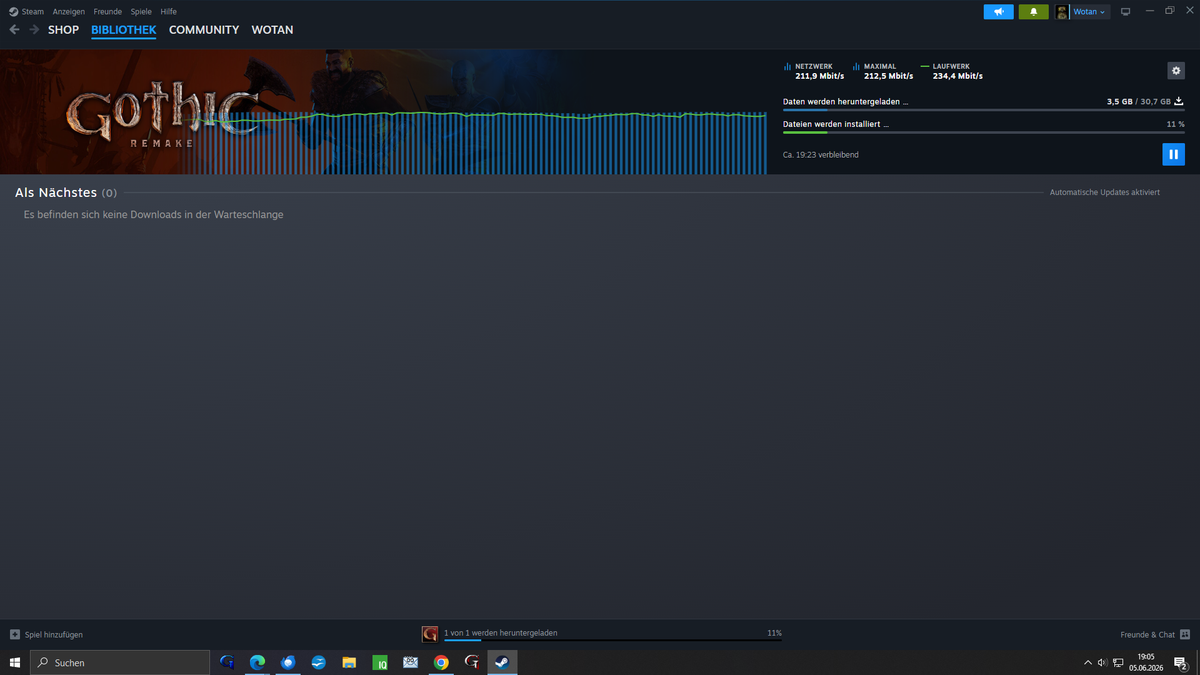
Task: Open the Hilfe menu
Action: (168, 12)
